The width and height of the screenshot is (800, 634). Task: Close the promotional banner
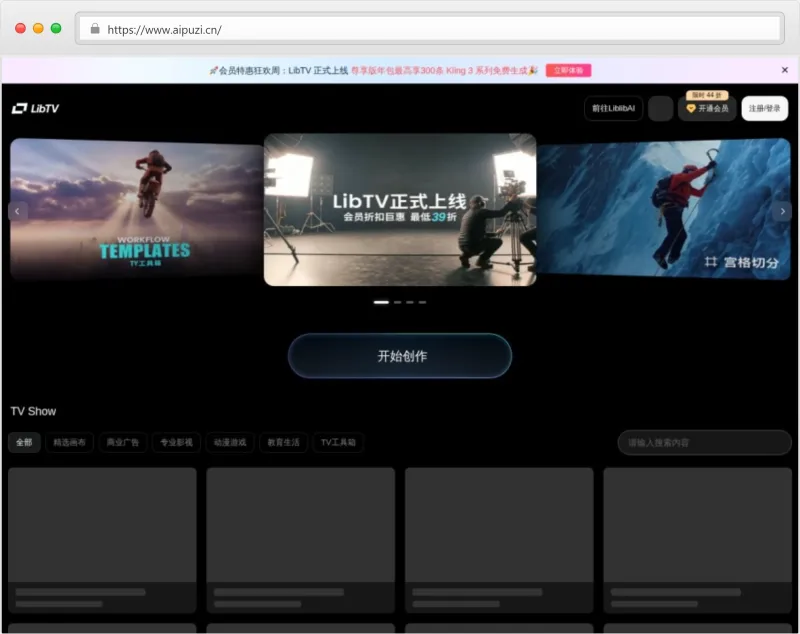pos(785,70)
